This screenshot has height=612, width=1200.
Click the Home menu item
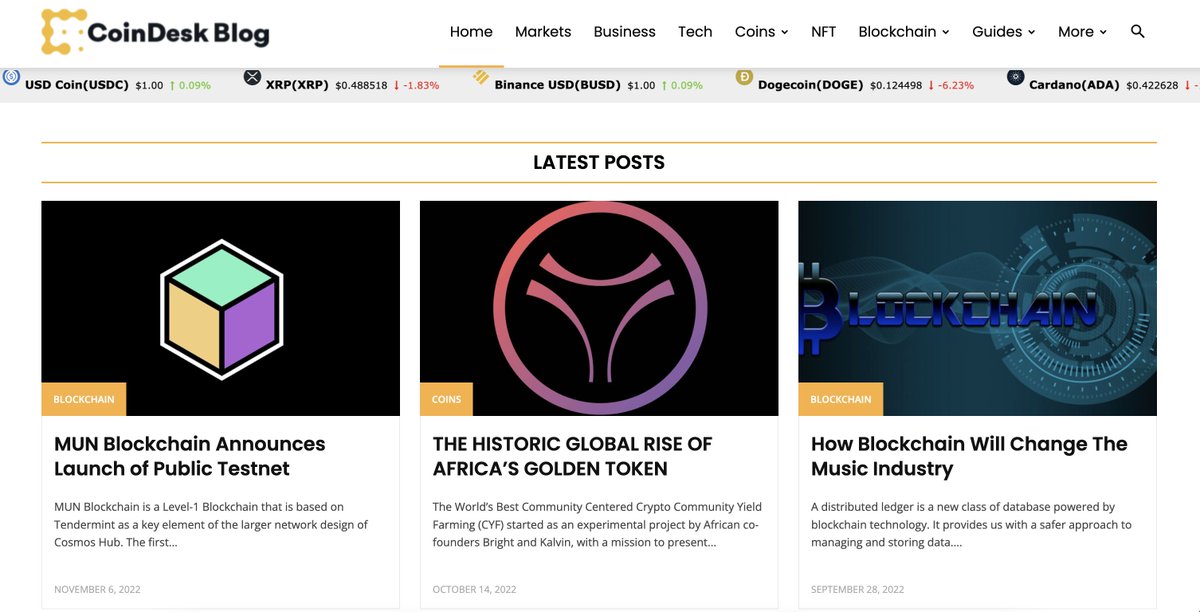tap(471, 31)
